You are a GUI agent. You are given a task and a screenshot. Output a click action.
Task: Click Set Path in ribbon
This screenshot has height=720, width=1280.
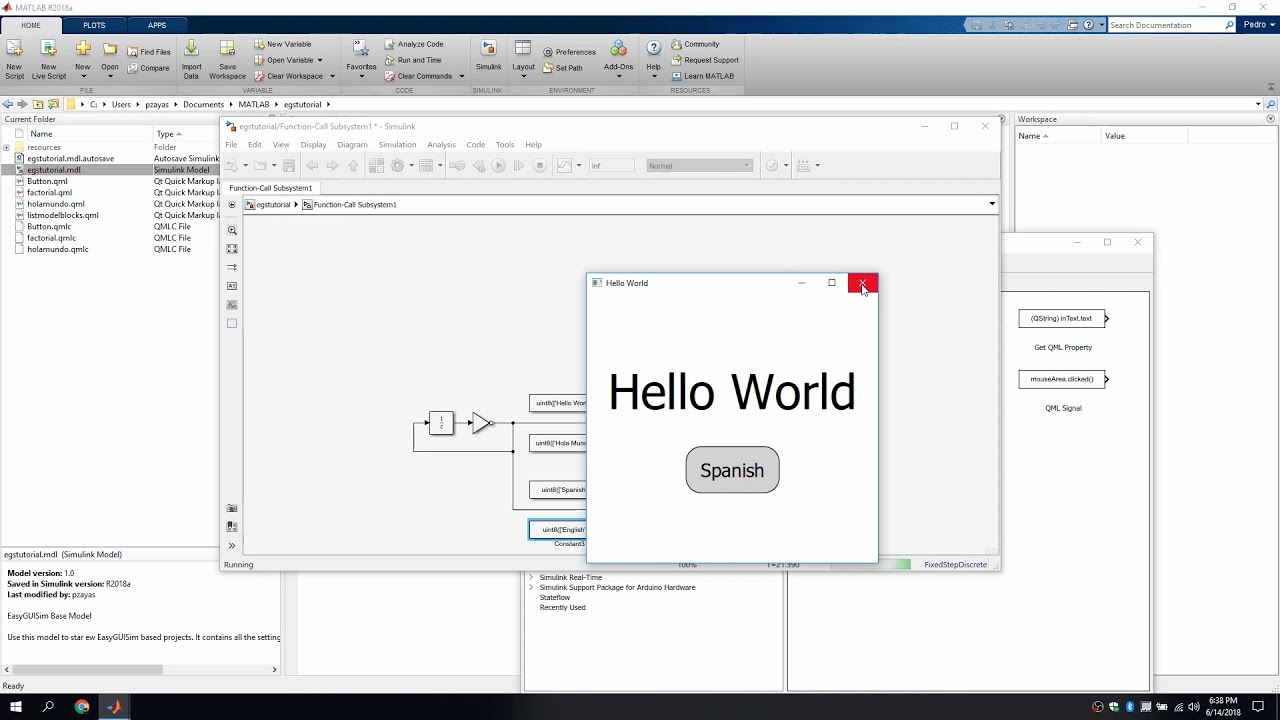pos(563,68)
